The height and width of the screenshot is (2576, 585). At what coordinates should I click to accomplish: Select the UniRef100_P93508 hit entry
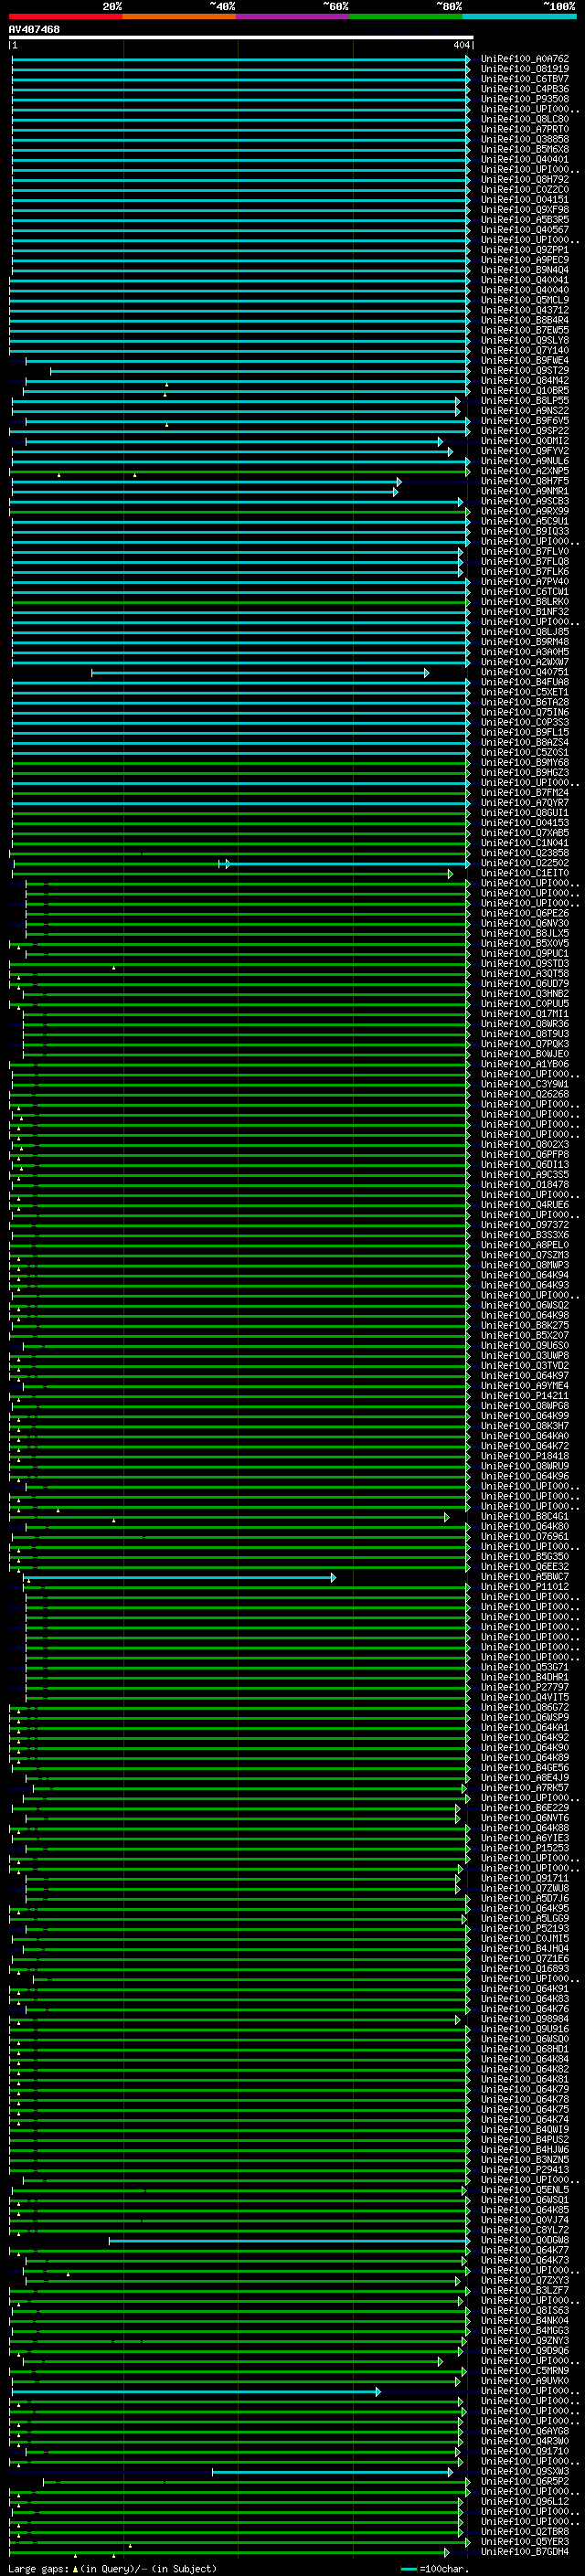click(524, 99)
